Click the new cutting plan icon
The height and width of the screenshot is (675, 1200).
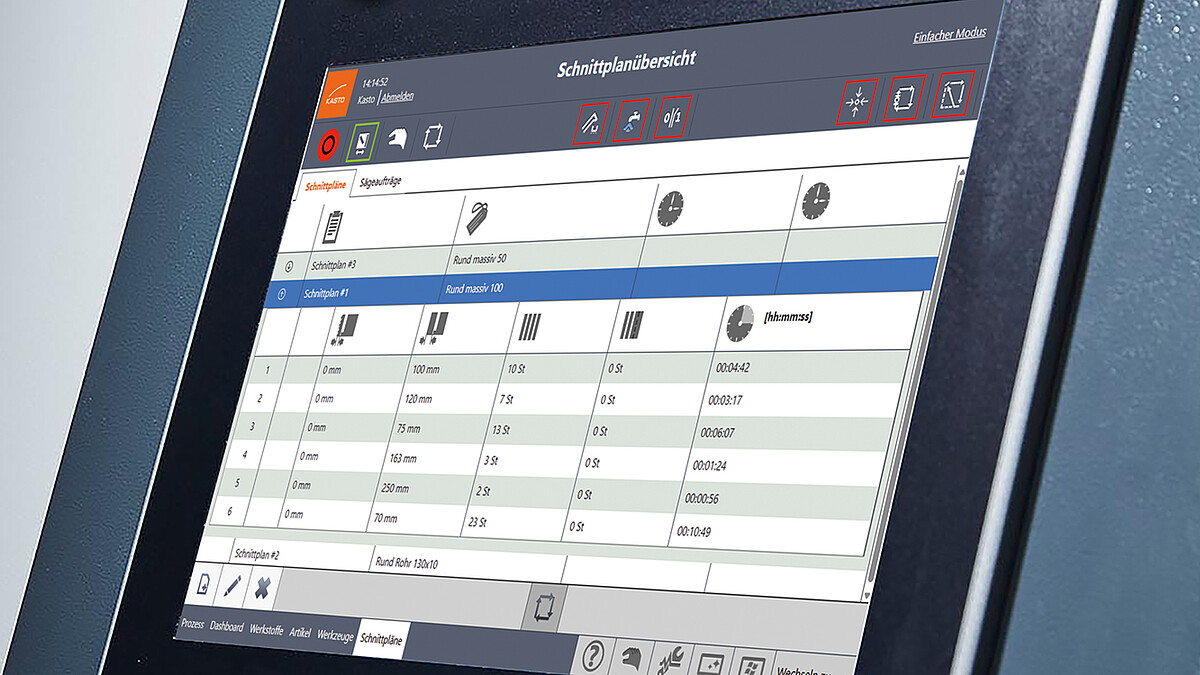click(x=203, y=585)
